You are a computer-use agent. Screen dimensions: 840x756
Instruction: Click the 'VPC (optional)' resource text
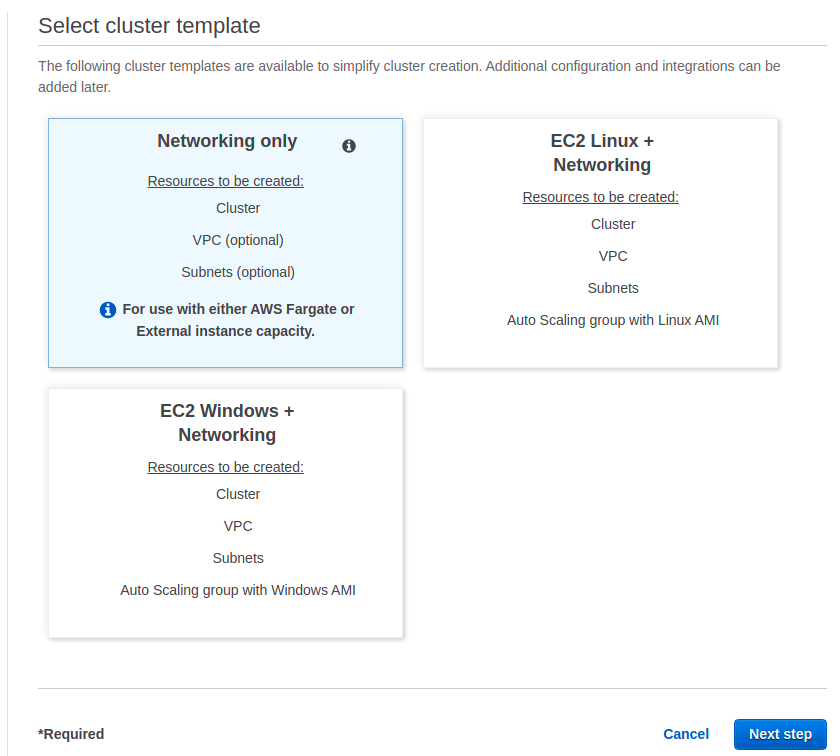coord(238,240)
